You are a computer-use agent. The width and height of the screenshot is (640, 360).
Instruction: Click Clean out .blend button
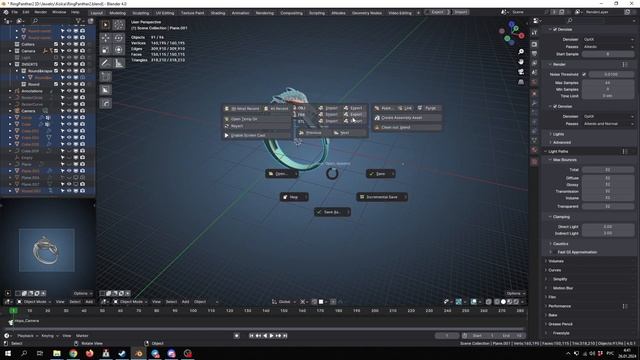point(407,127)
